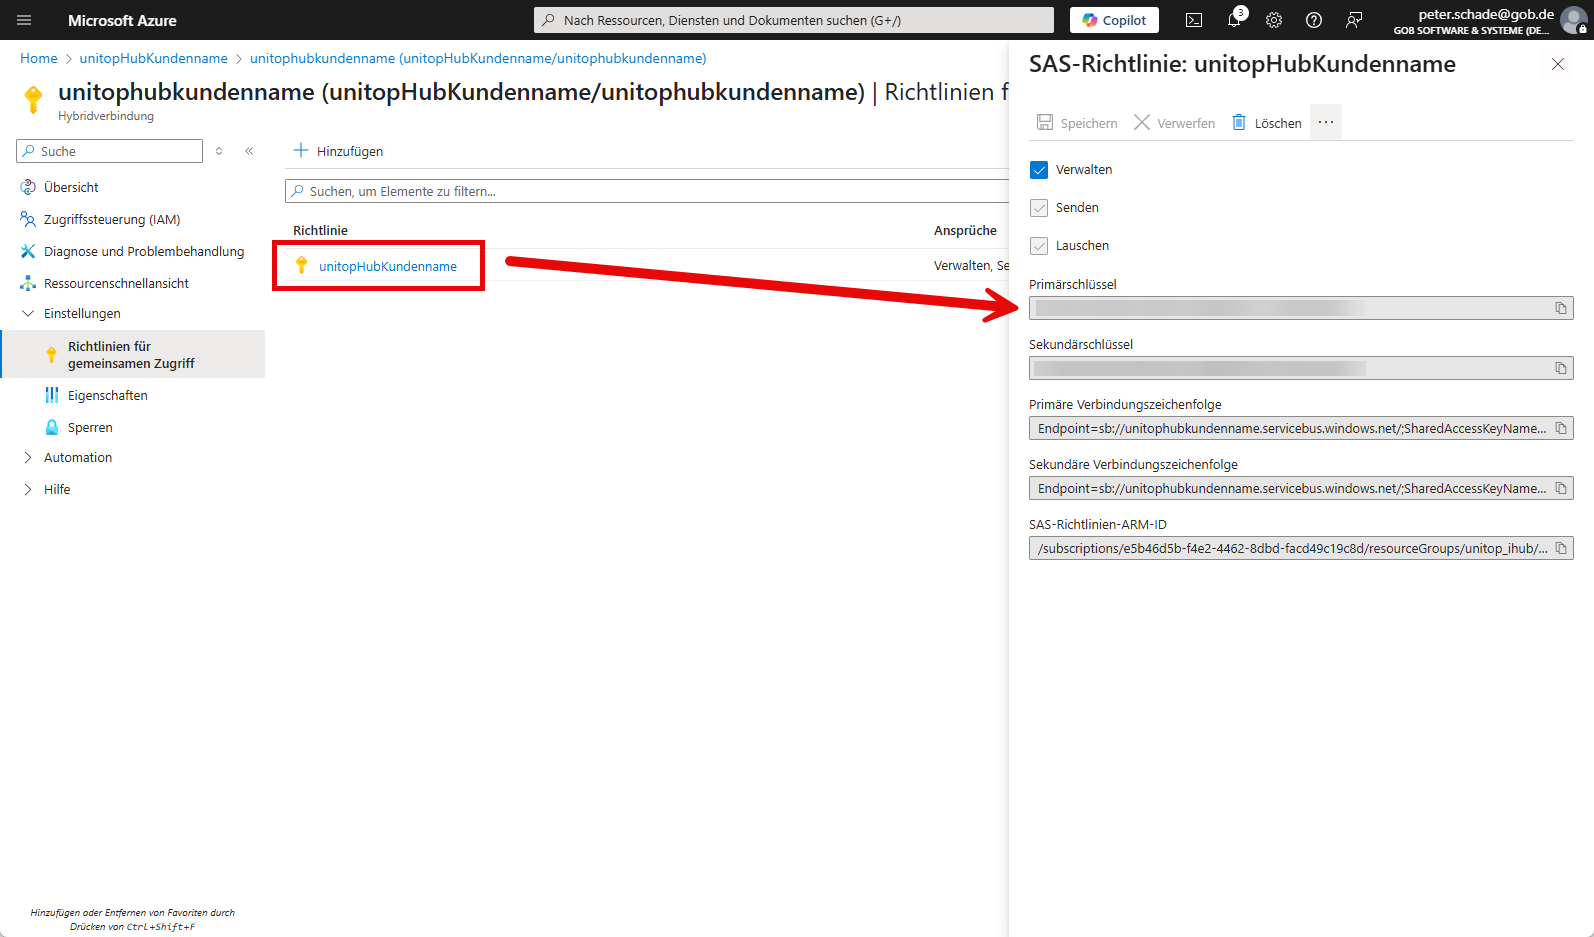Open Eigenschaften in the sidebar

click(107, 396)
